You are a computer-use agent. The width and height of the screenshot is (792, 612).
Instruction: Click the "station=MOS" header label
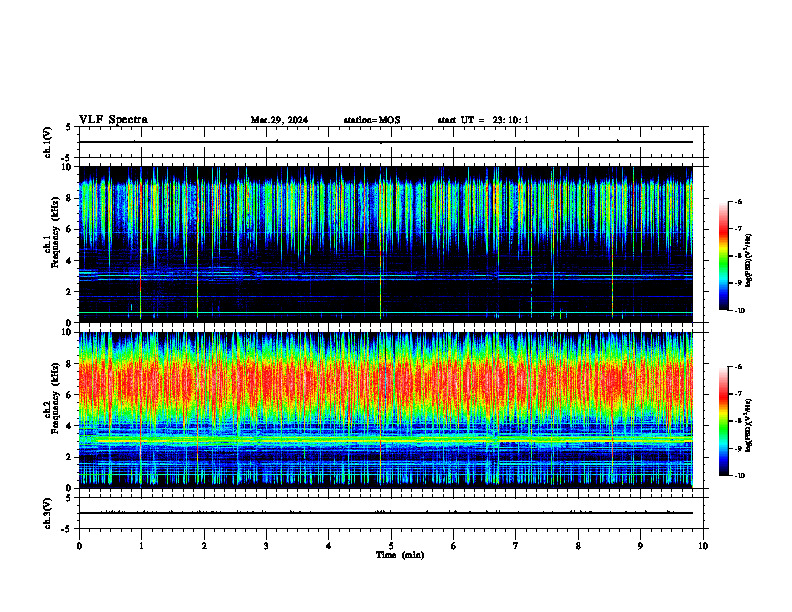click(372, 120)
